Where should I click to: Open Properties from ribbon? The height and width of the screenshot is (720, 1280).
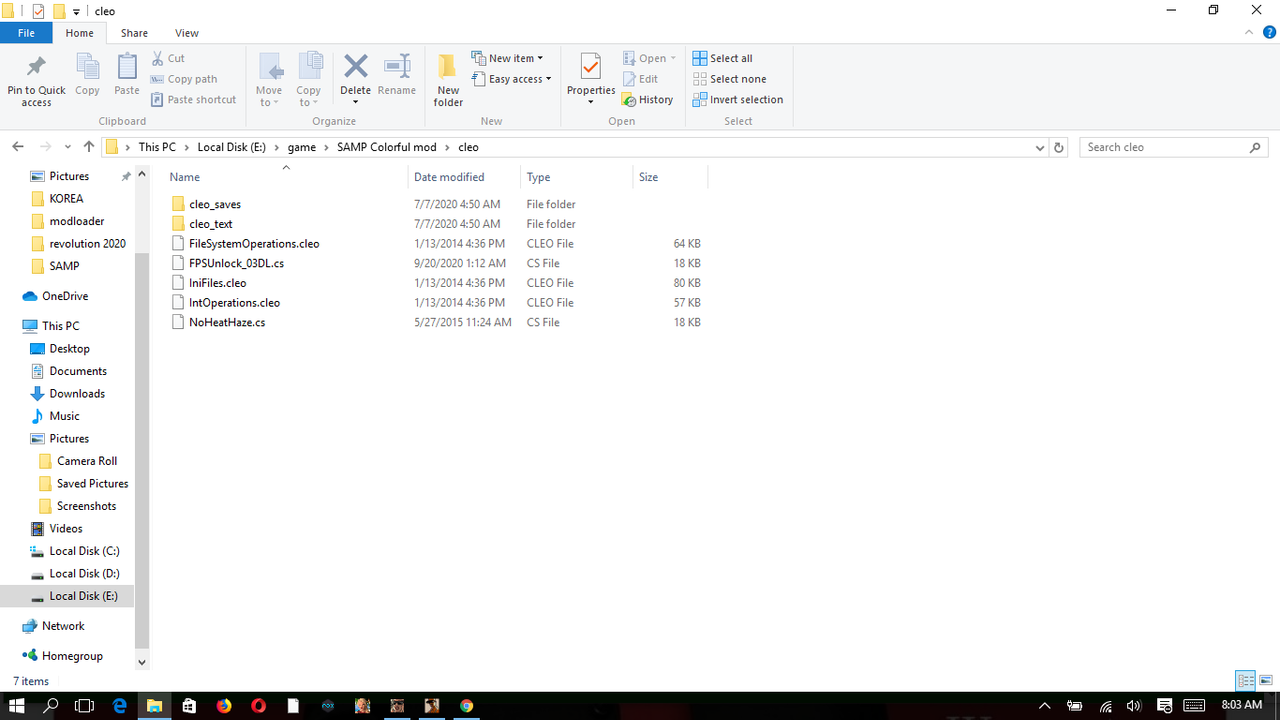pyautogui.click(x=591, y=81)
